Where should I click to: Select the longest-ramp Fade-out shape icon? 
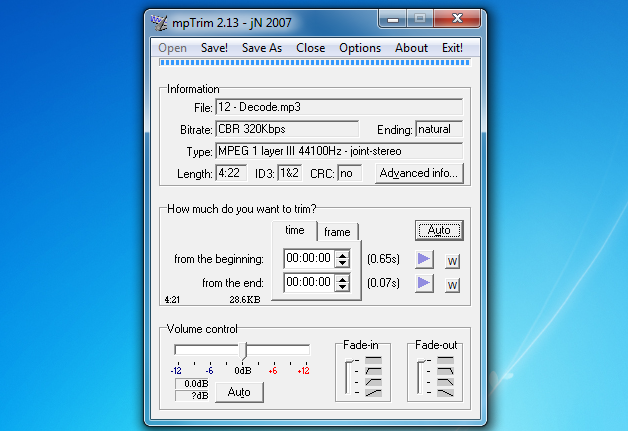[445, 393]
